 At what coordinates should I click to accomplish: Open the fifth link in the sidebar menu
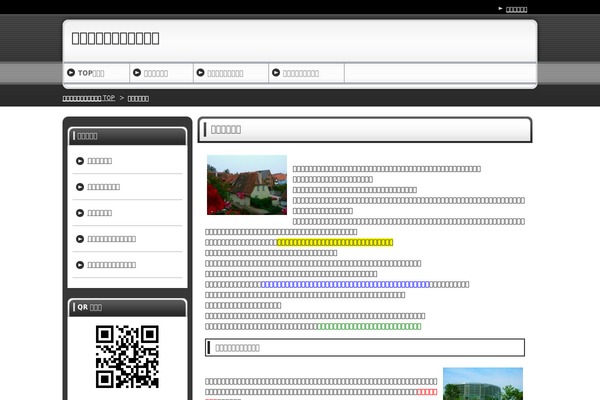point(111,265)
